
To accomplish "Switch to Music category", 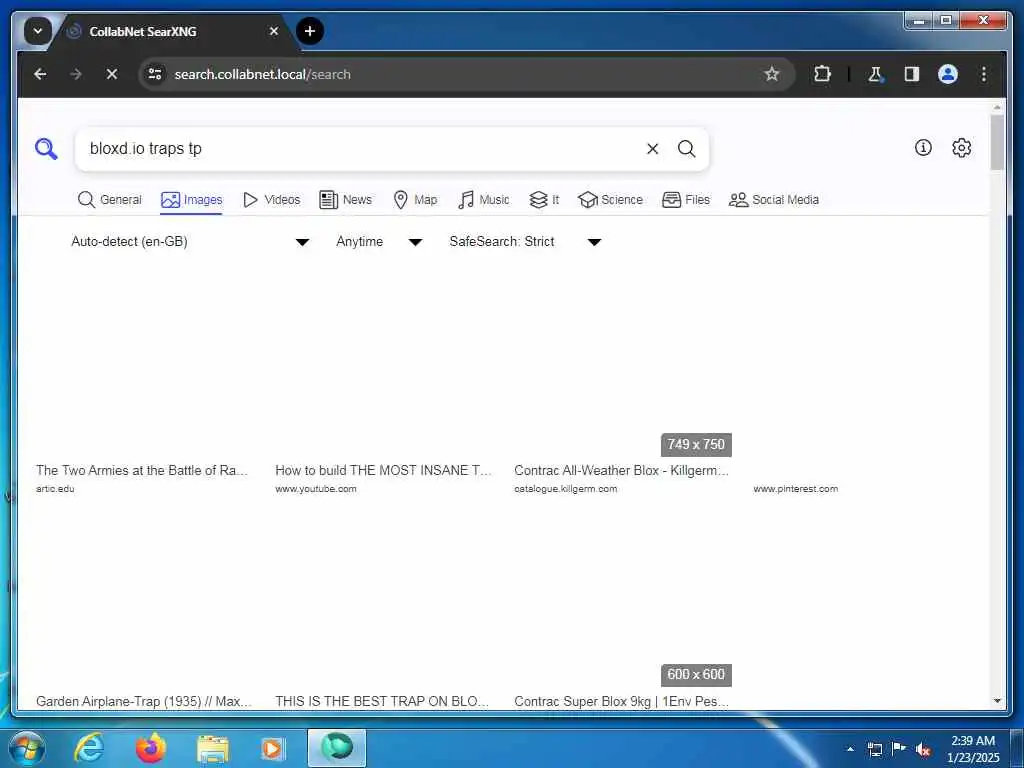I will pyautogui.click(x=483, y=200).
